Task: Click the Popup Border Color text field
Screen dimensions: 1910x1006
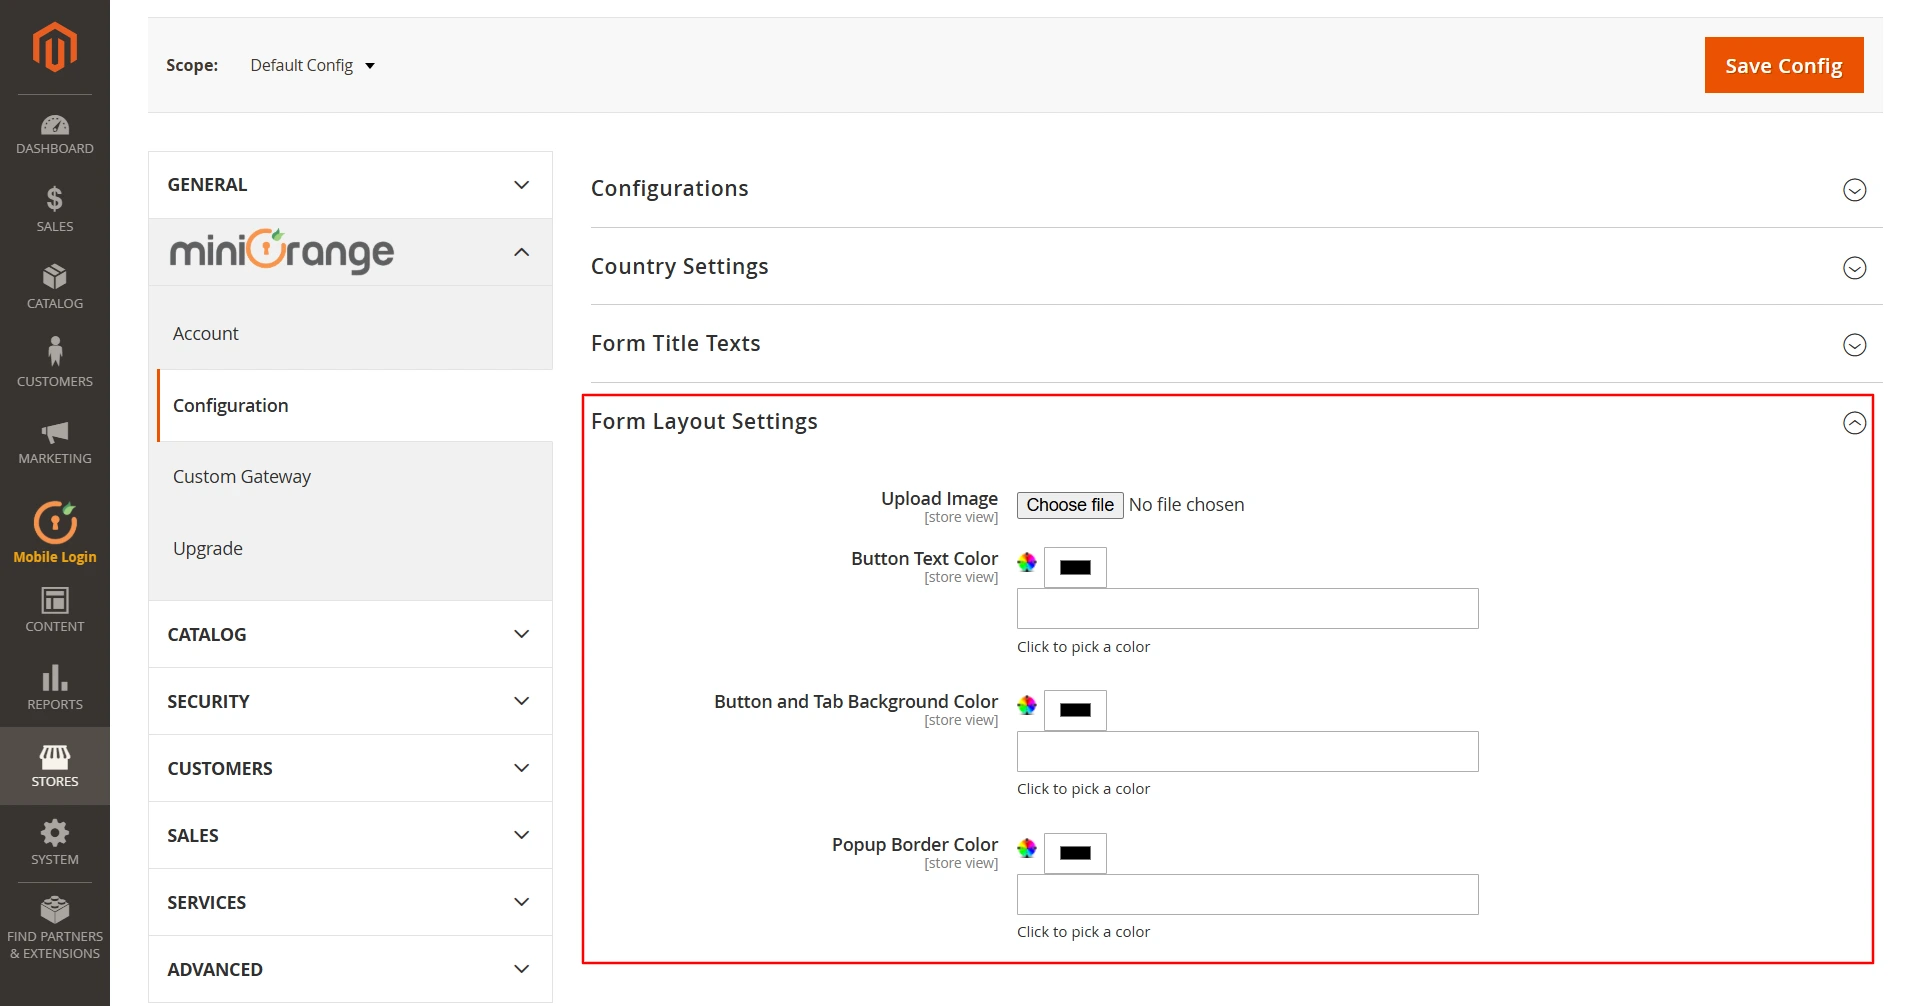Action: (1246, 894)
